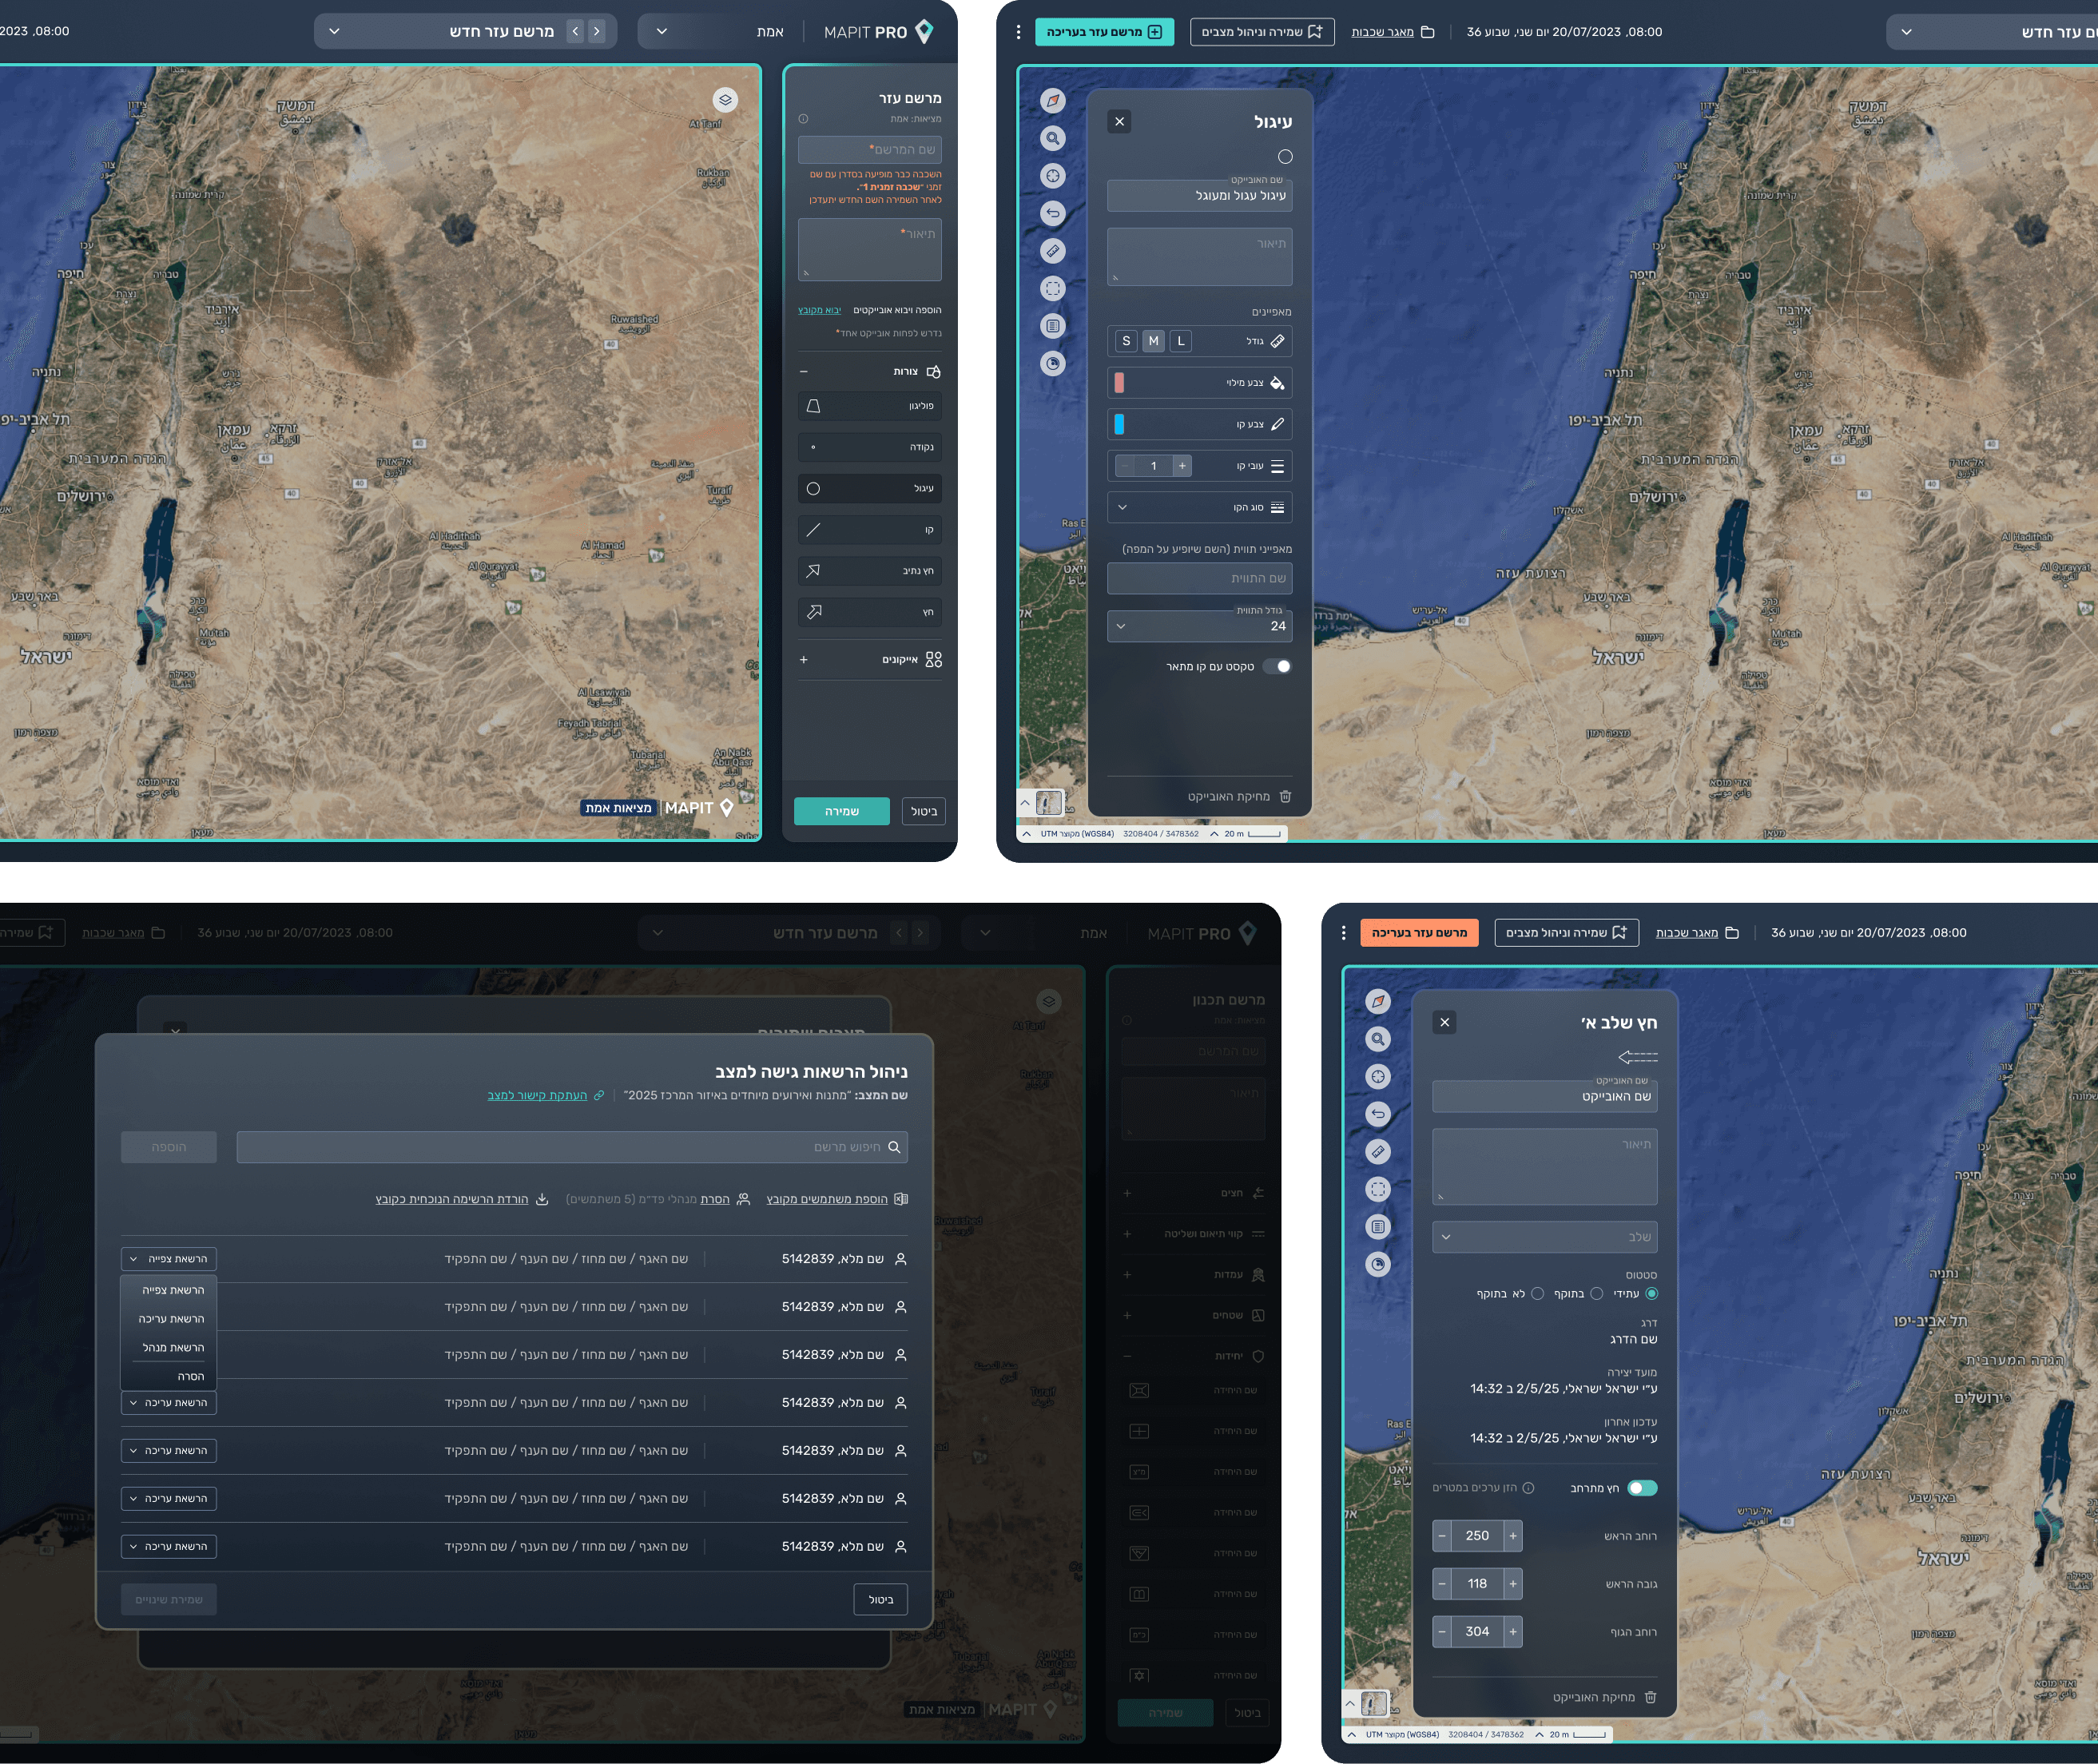Toggle the טקסט עם קו מתאר switch
Viewport: 2098px width, 1764px height.
pos(1277,667)
